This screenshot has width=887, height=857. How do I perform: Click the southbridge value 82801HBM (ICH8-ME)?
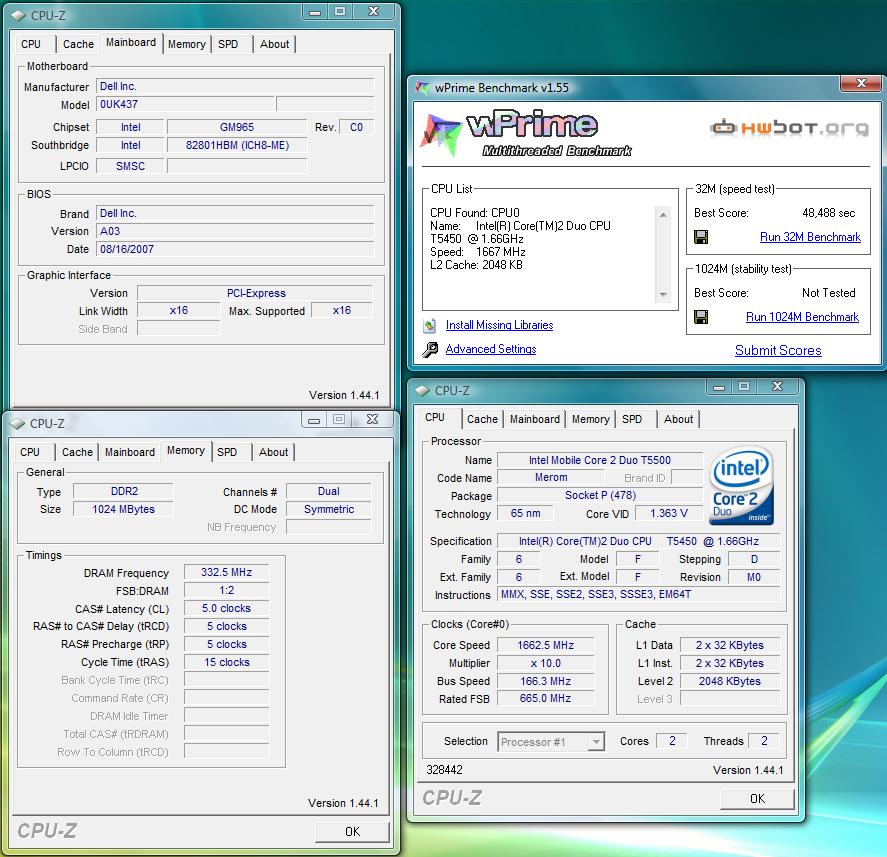pyautogui.click(x=237, y=145)
